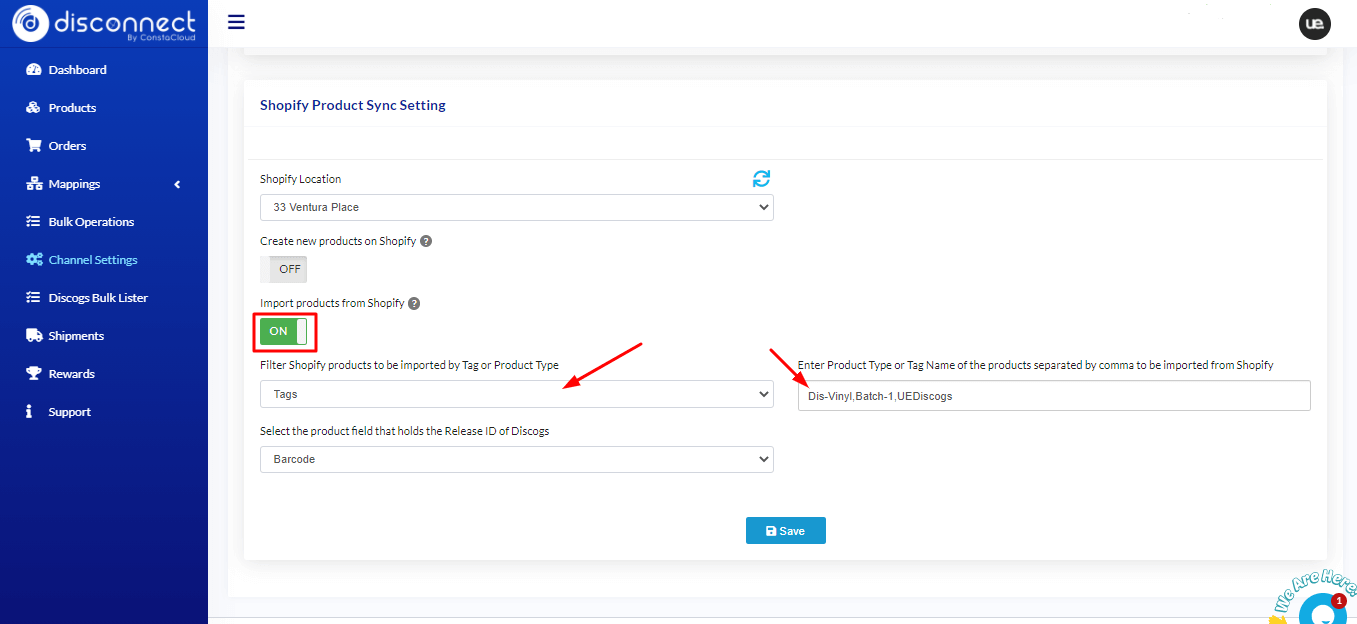Click the Save button
1357x624 pixels.
pos(786,531)
